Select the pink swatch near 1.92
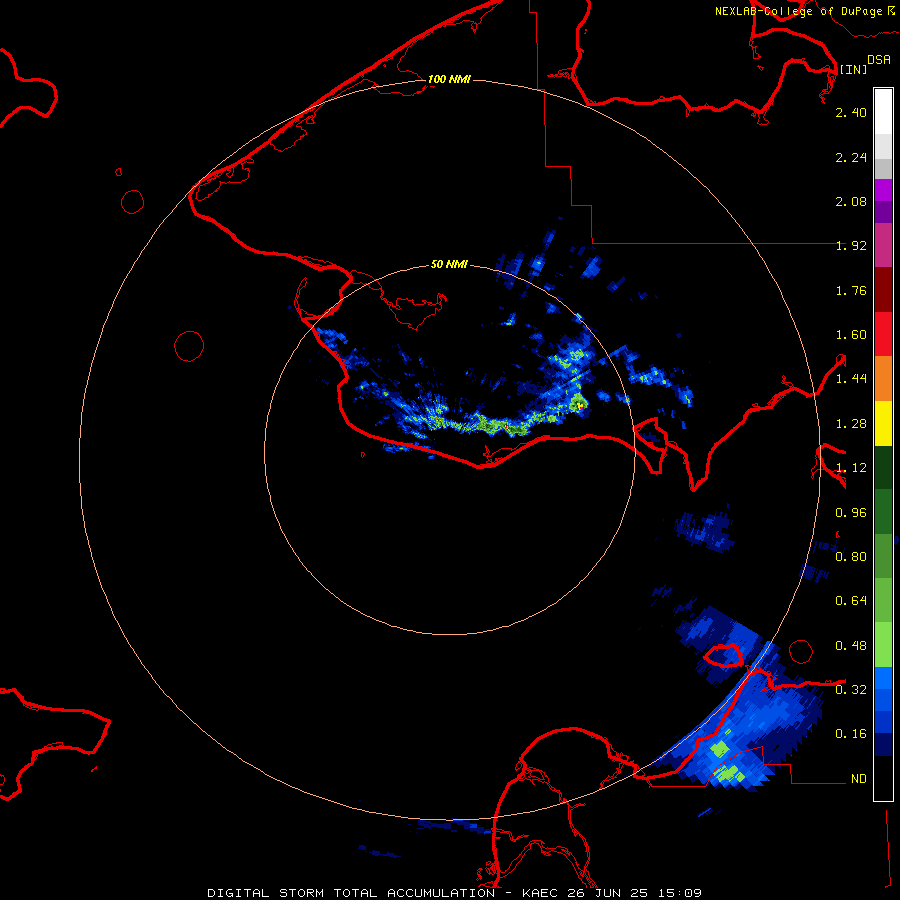This screenshot has width=900, height=900. (883, 245)
